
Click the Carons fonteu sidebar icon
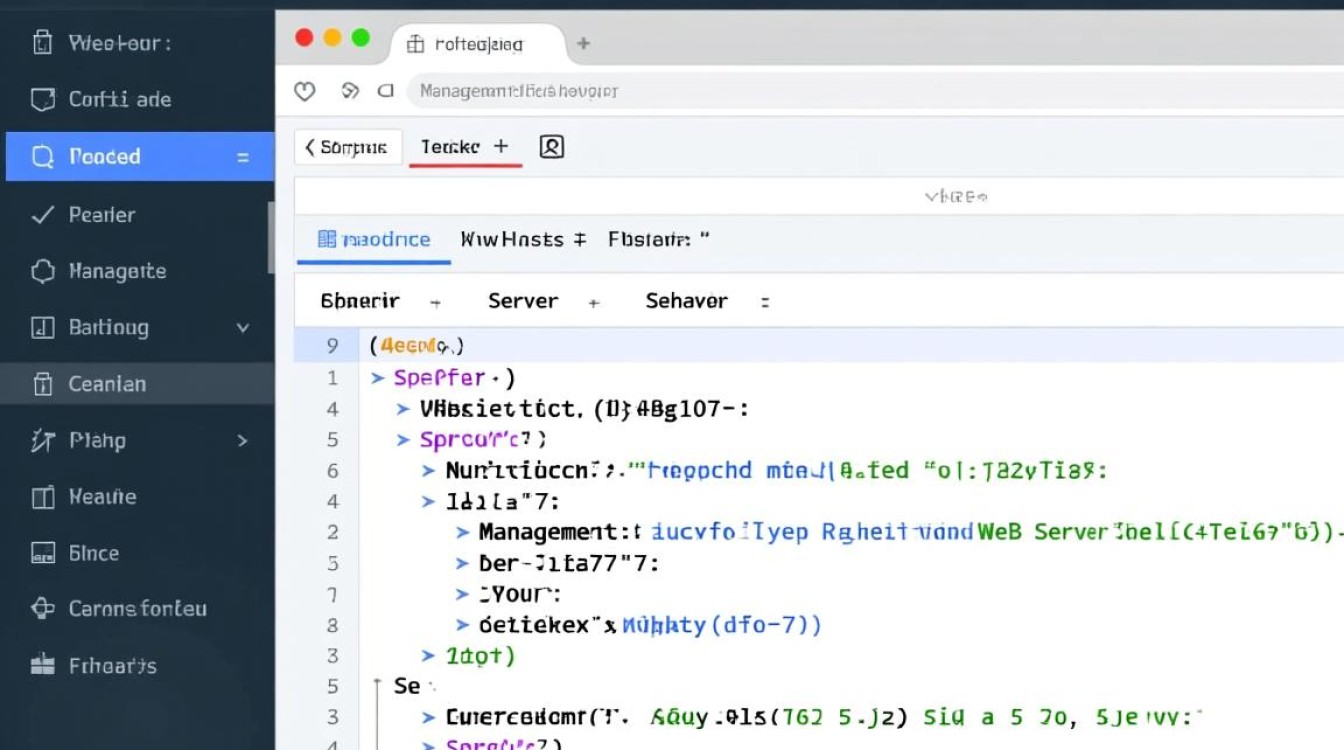point(42,608)
